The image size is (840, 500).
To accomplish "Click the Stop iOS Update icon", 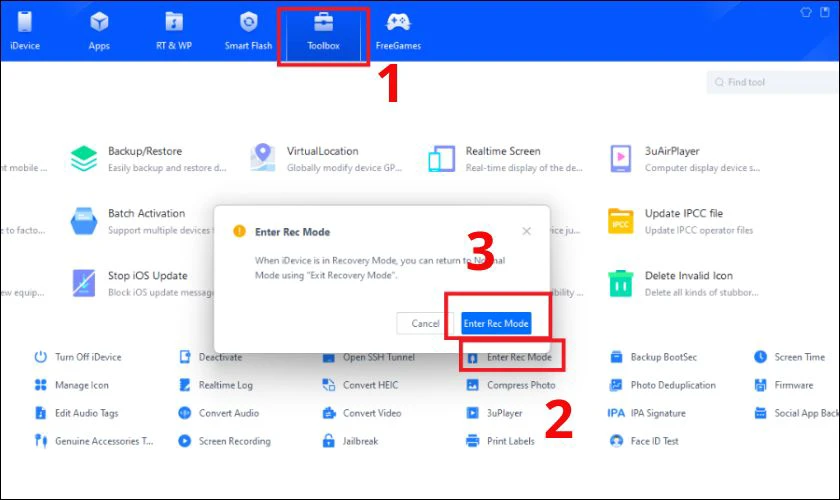I will (84, 283).
